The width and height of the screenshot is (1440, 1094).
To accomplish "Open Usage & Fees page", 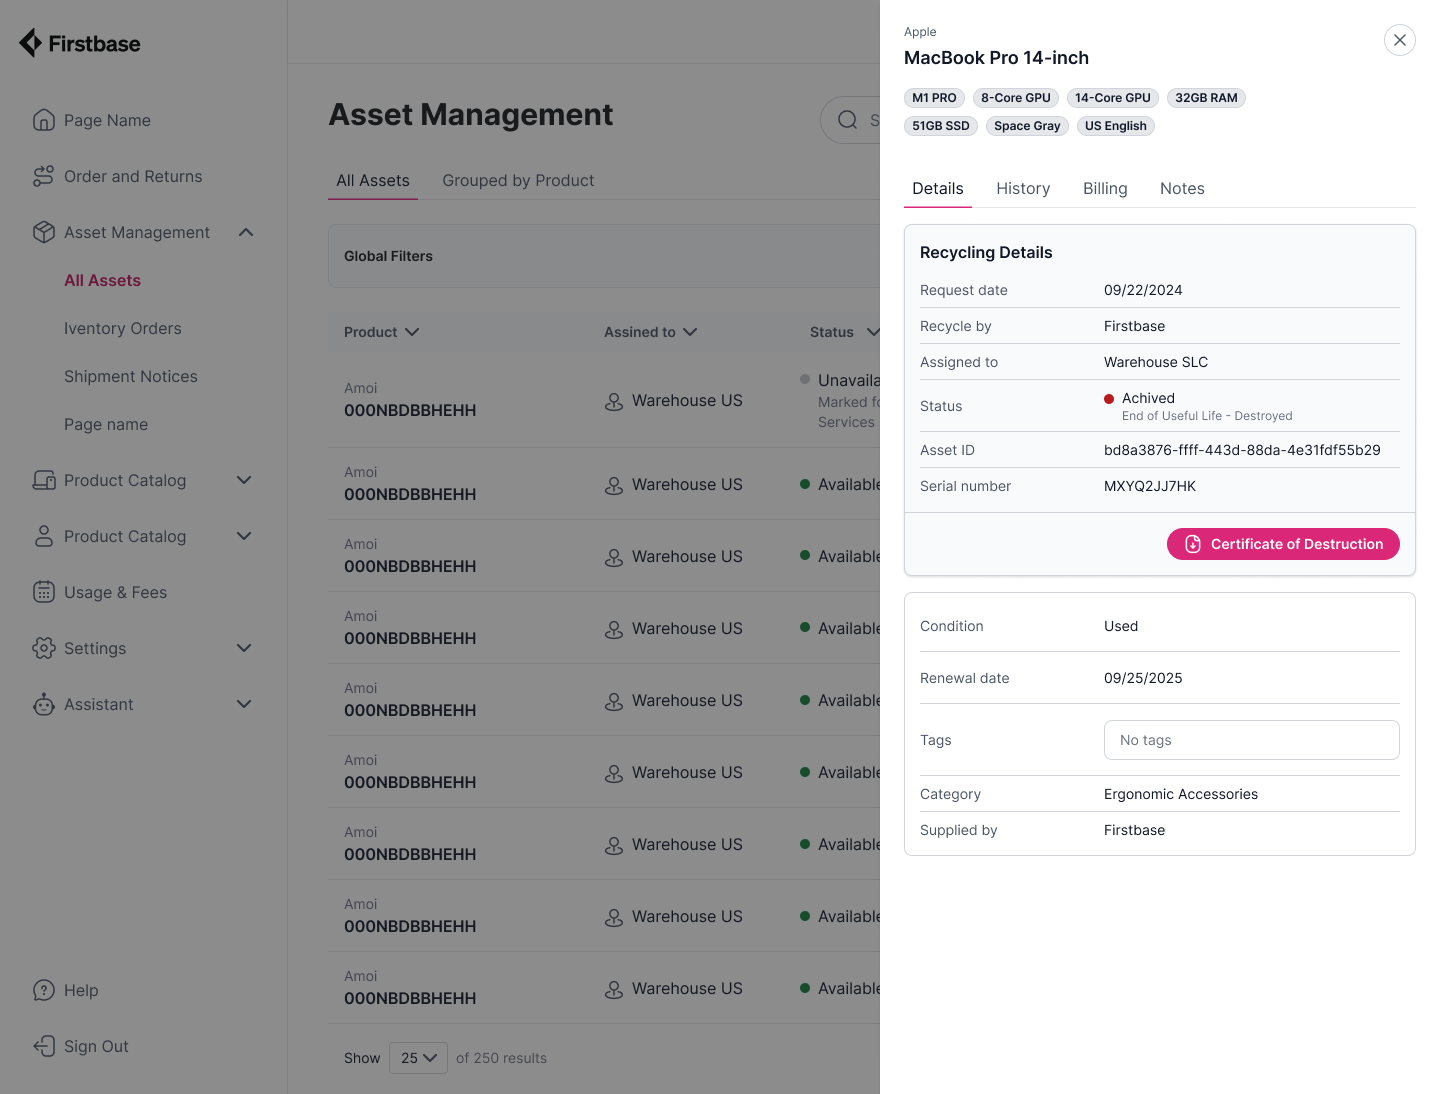I will (115, 592).
